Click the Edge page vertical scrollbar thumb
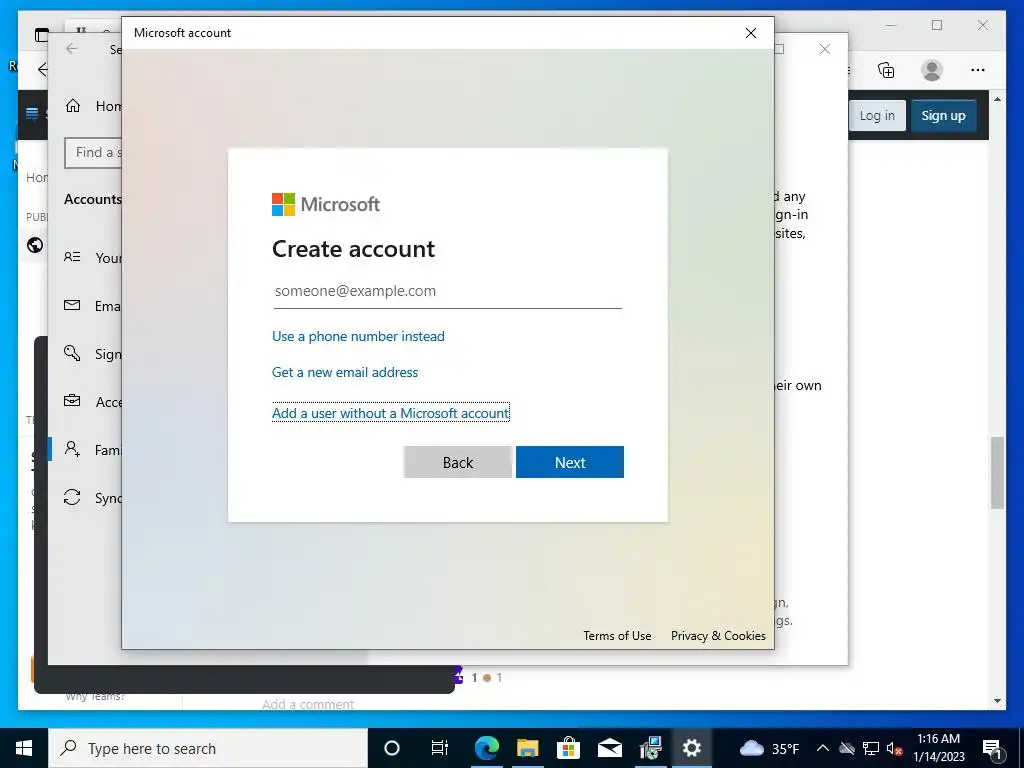1024x768 pixels. click(x=997, y=473)
